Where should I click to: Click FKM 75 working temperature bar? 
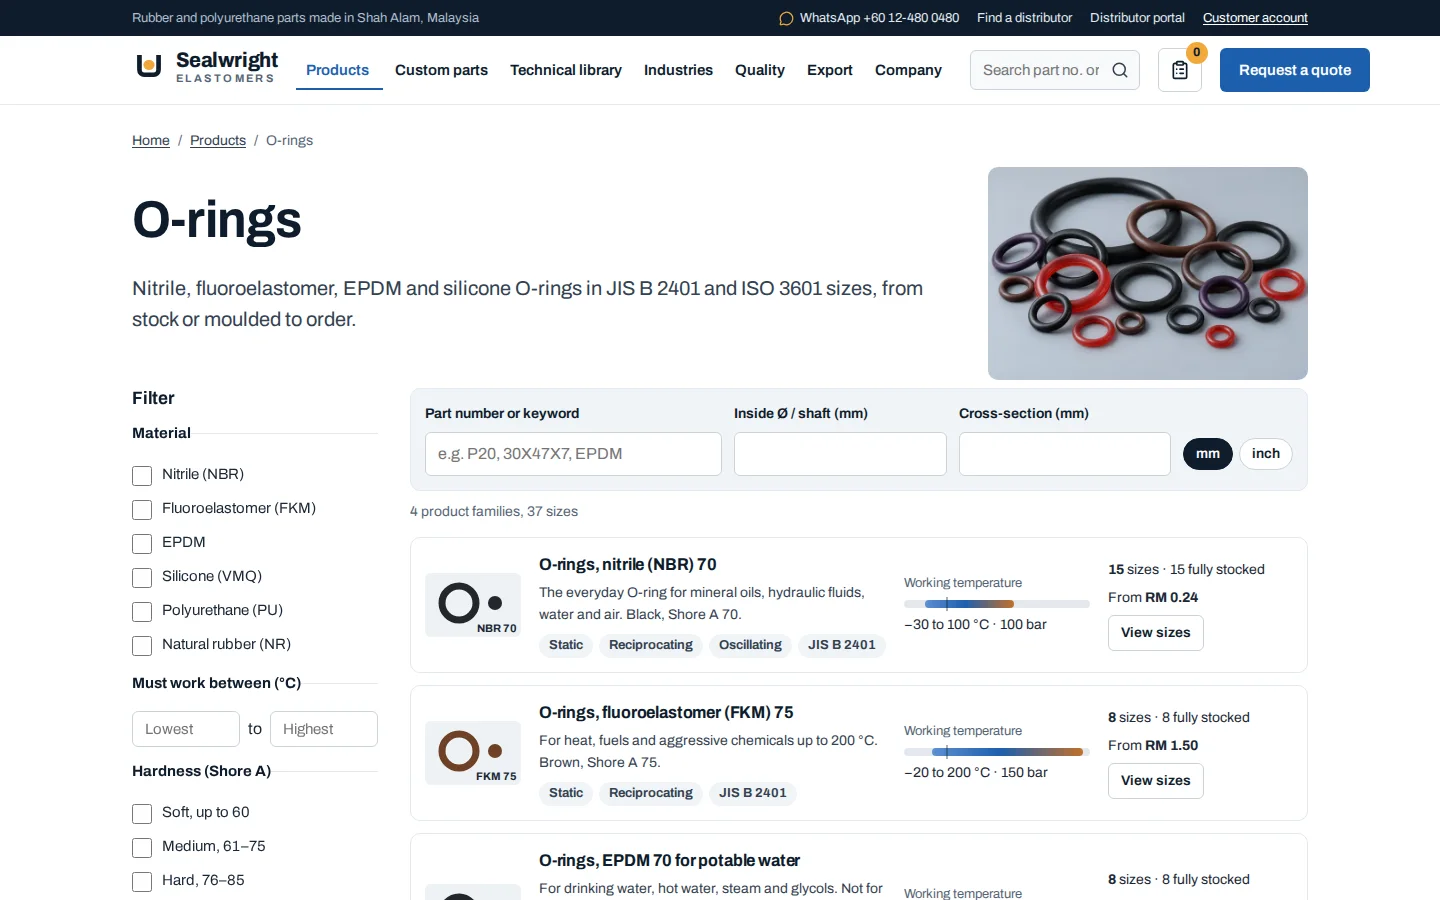(x=997, y=752)
